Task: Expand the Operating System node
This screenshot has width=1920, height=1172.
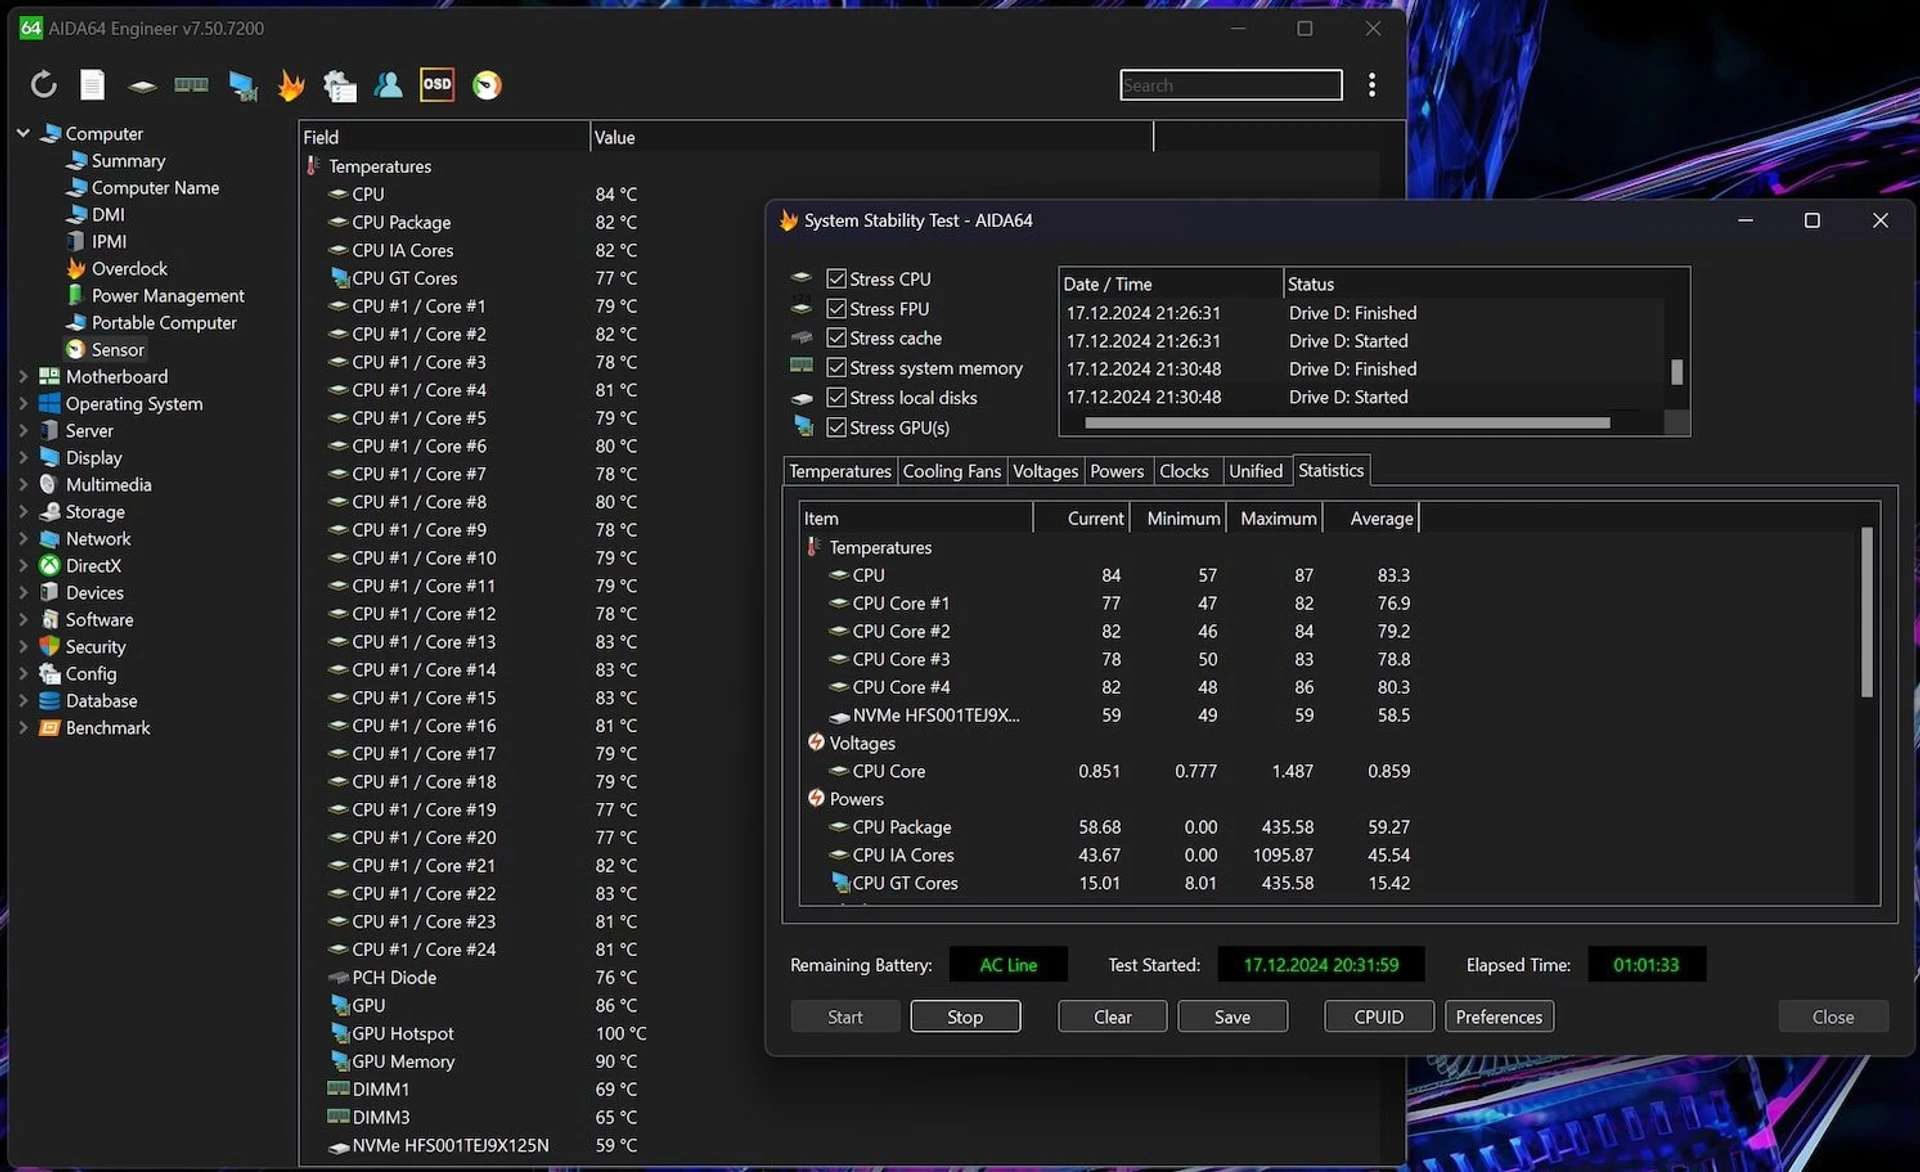Action: coord(22,404)
